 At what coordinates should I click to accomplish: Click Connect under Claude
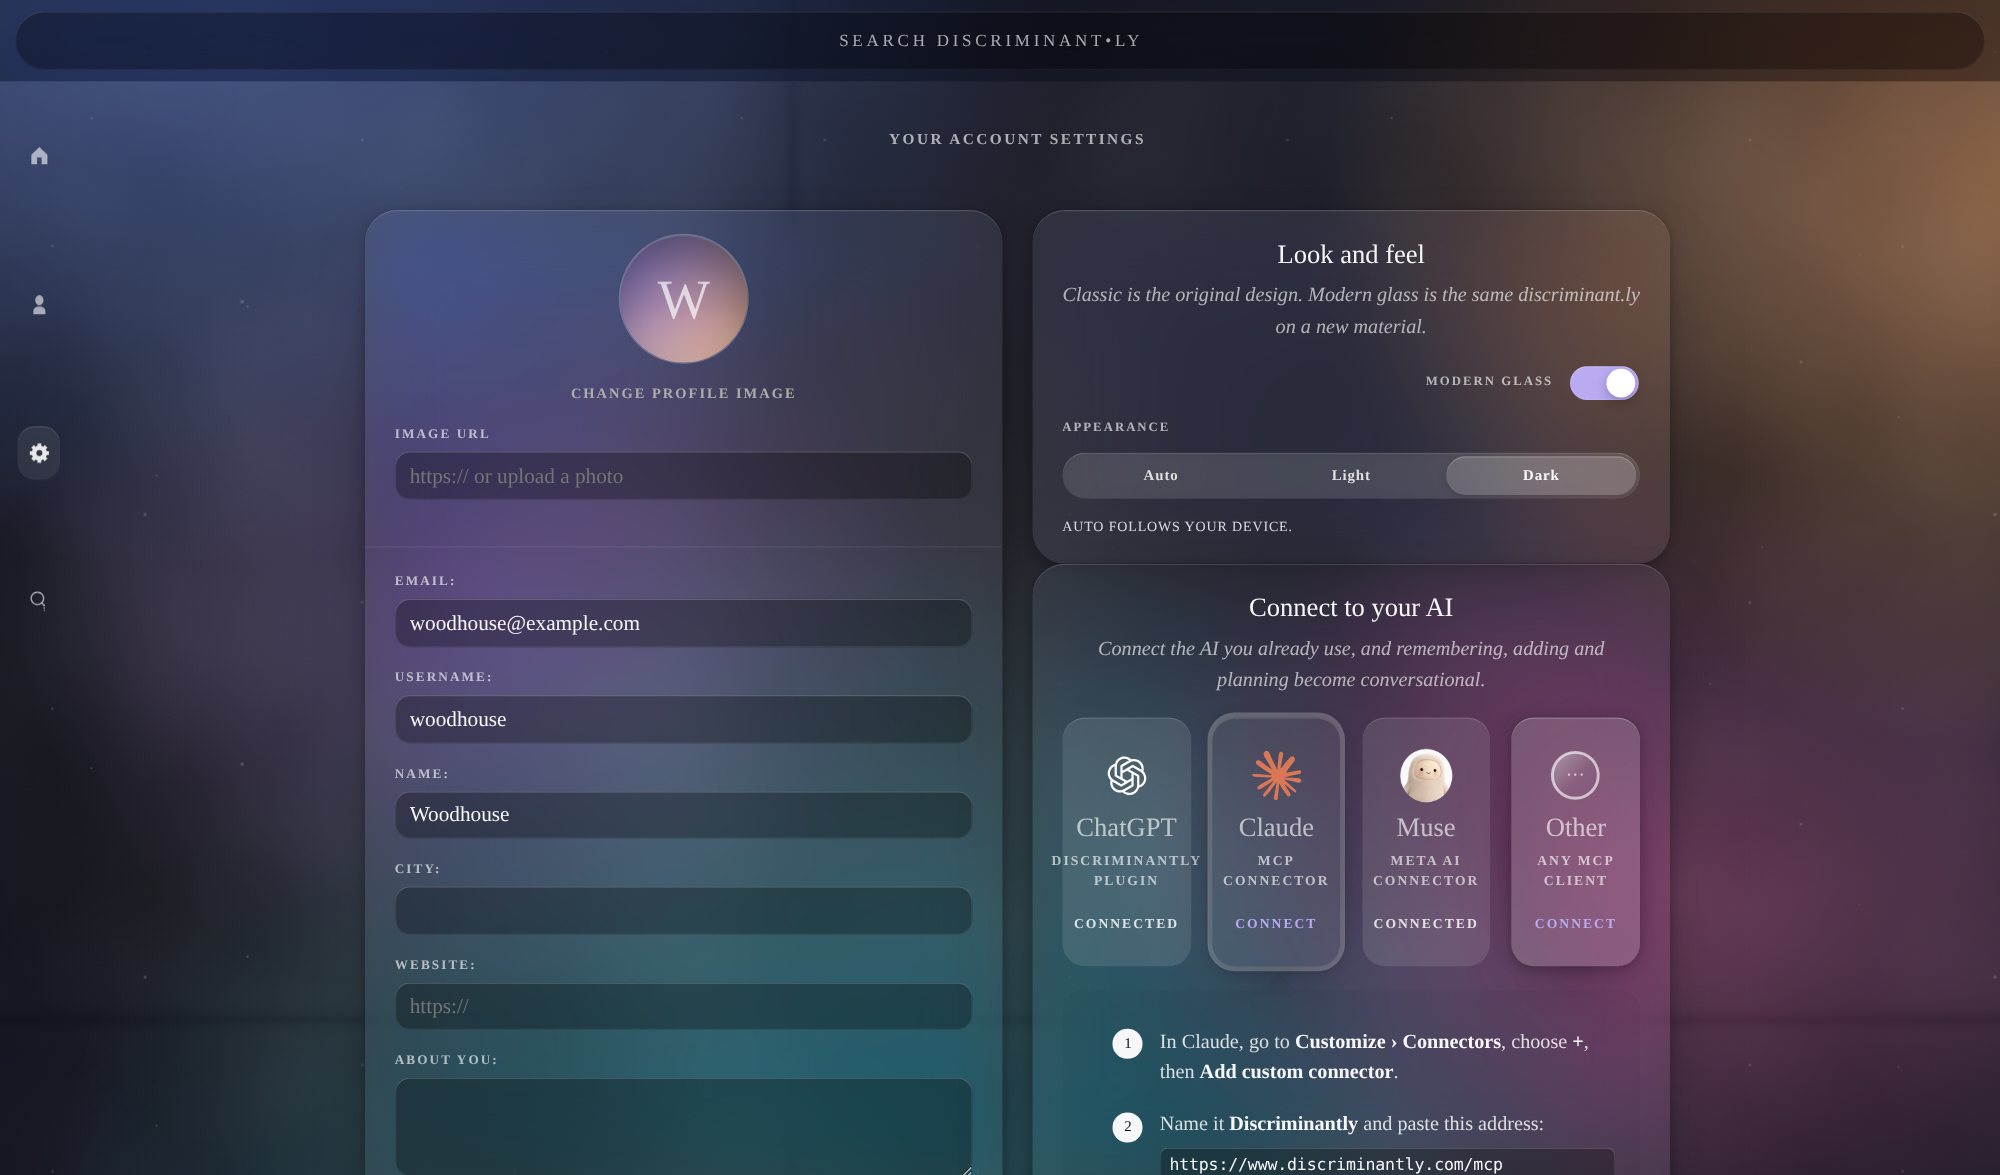pyautogui.click(x=1275, y=923)
